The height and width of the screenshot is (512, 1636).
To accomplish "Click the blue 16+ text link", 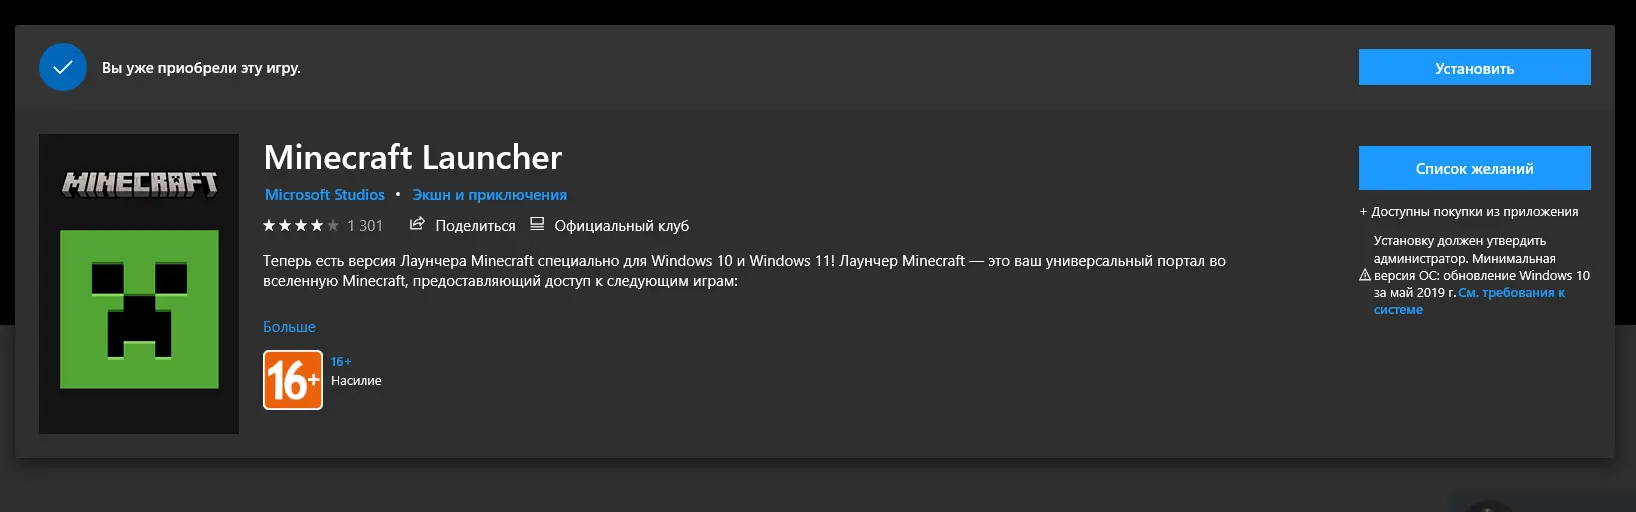I will coord(341,362).
